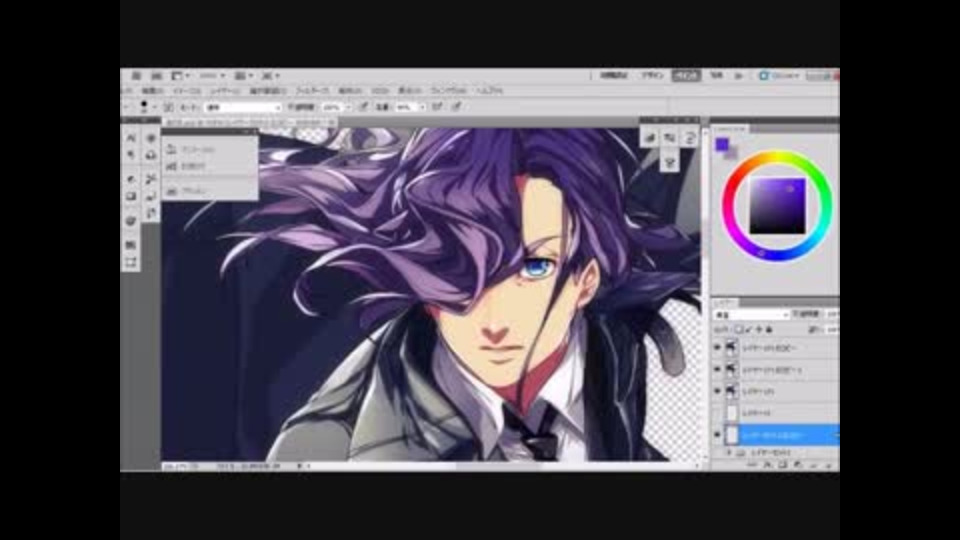Click the highlighted ペイント workspace button
The image size is (960, 540).
tap(686, 75)
